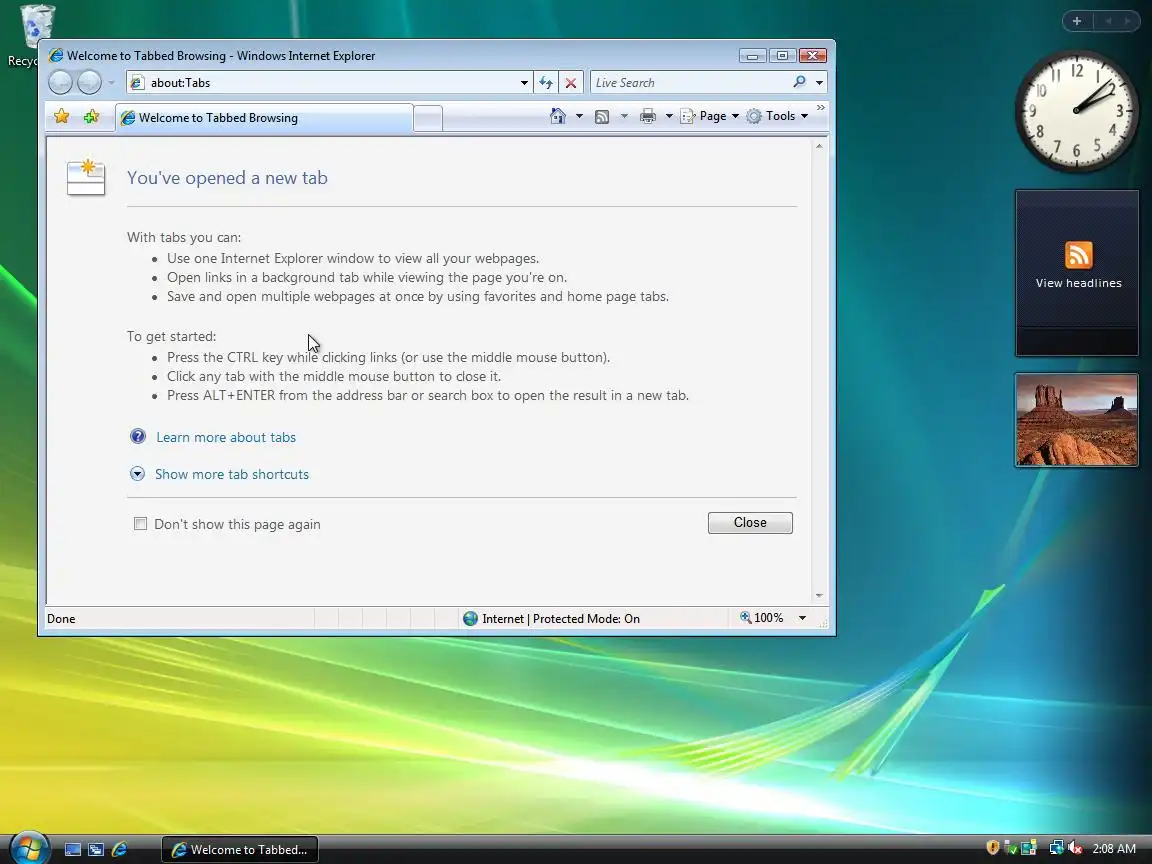Go to the Home page icon

tap(558, 116)
